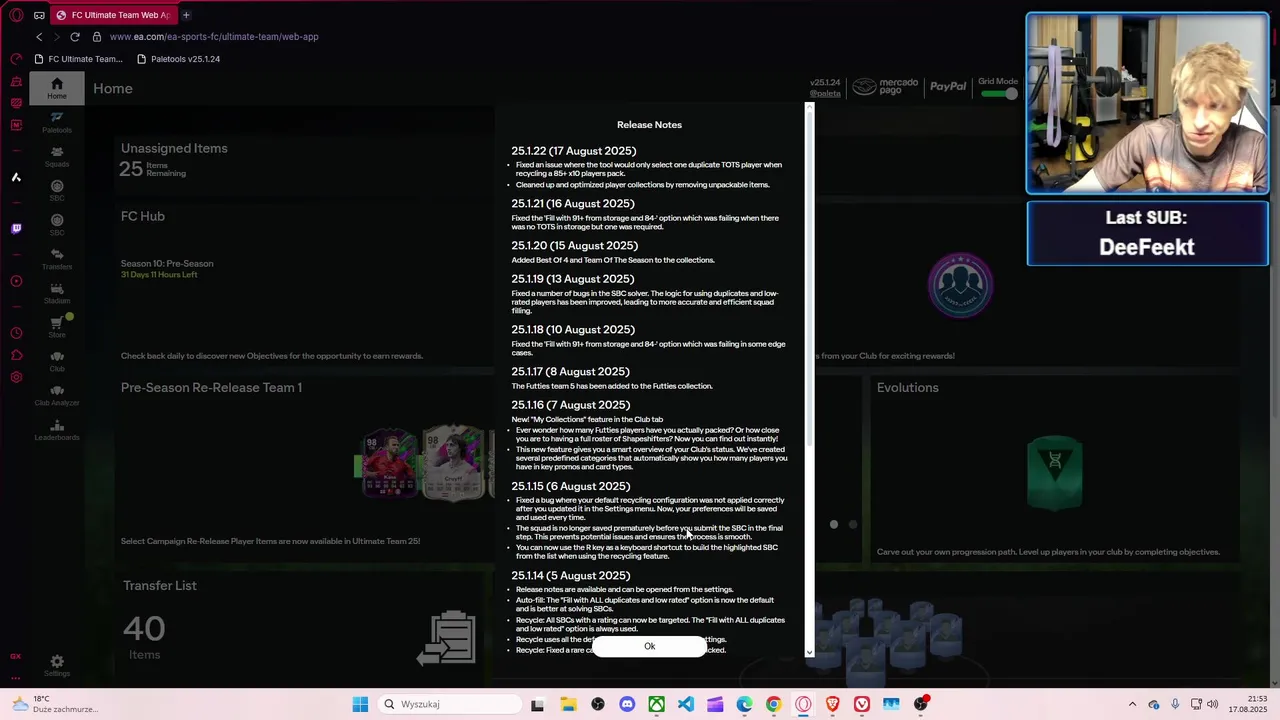
Task: Click Season 10: Pre-Season text
Action: coord(167,264)
